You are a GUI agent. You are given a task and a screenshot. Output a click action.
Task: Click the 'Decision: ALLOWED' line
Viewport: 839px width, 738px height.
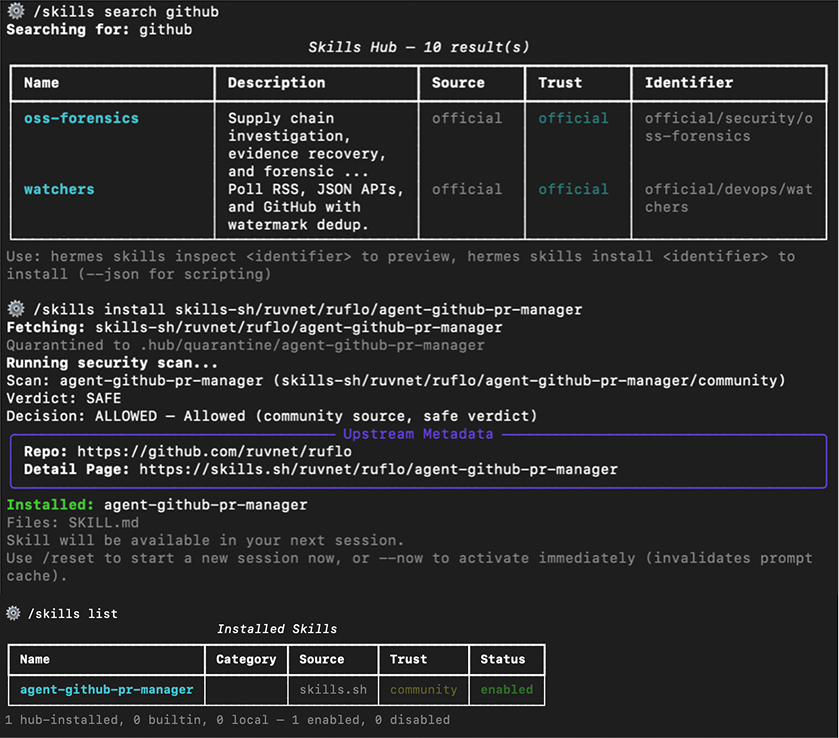[x=271, y=416]
